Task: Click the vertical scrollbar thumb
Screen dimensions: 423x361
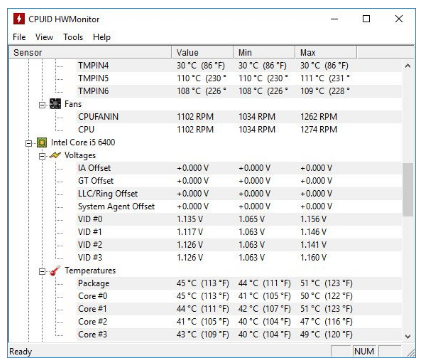Action: pos(408,189)
